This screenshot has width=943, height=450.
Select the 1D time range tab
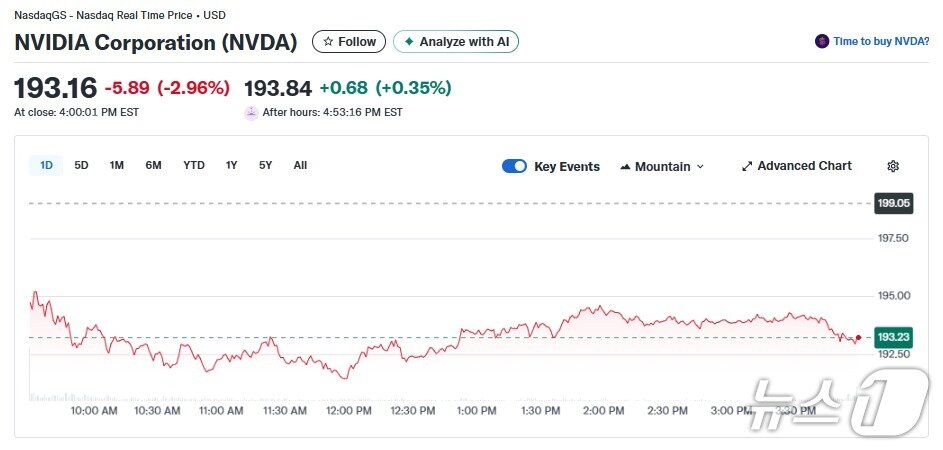pyautogui.click(x=46, y=165)
